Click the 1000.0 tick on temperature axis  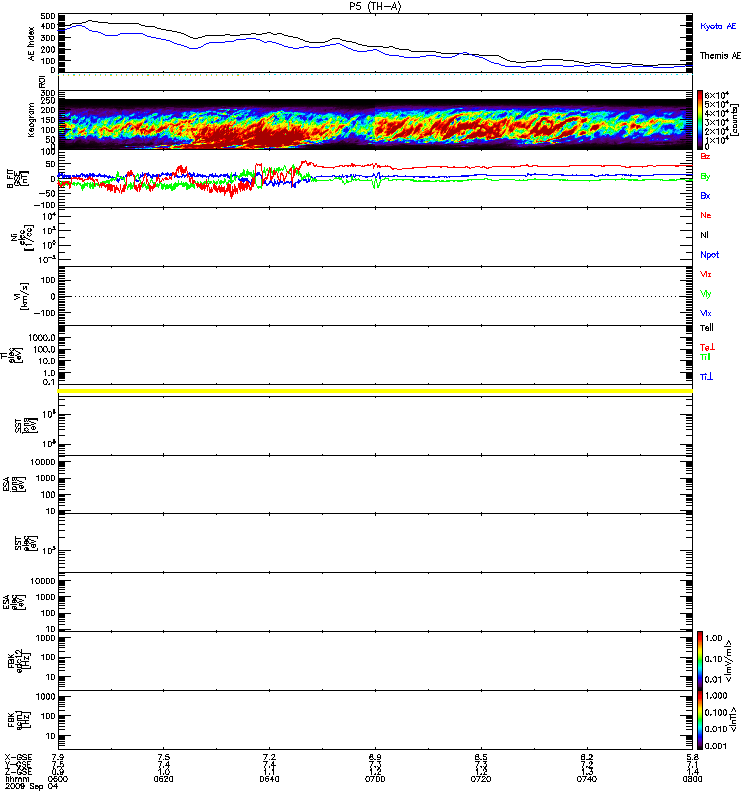[42, 338]
